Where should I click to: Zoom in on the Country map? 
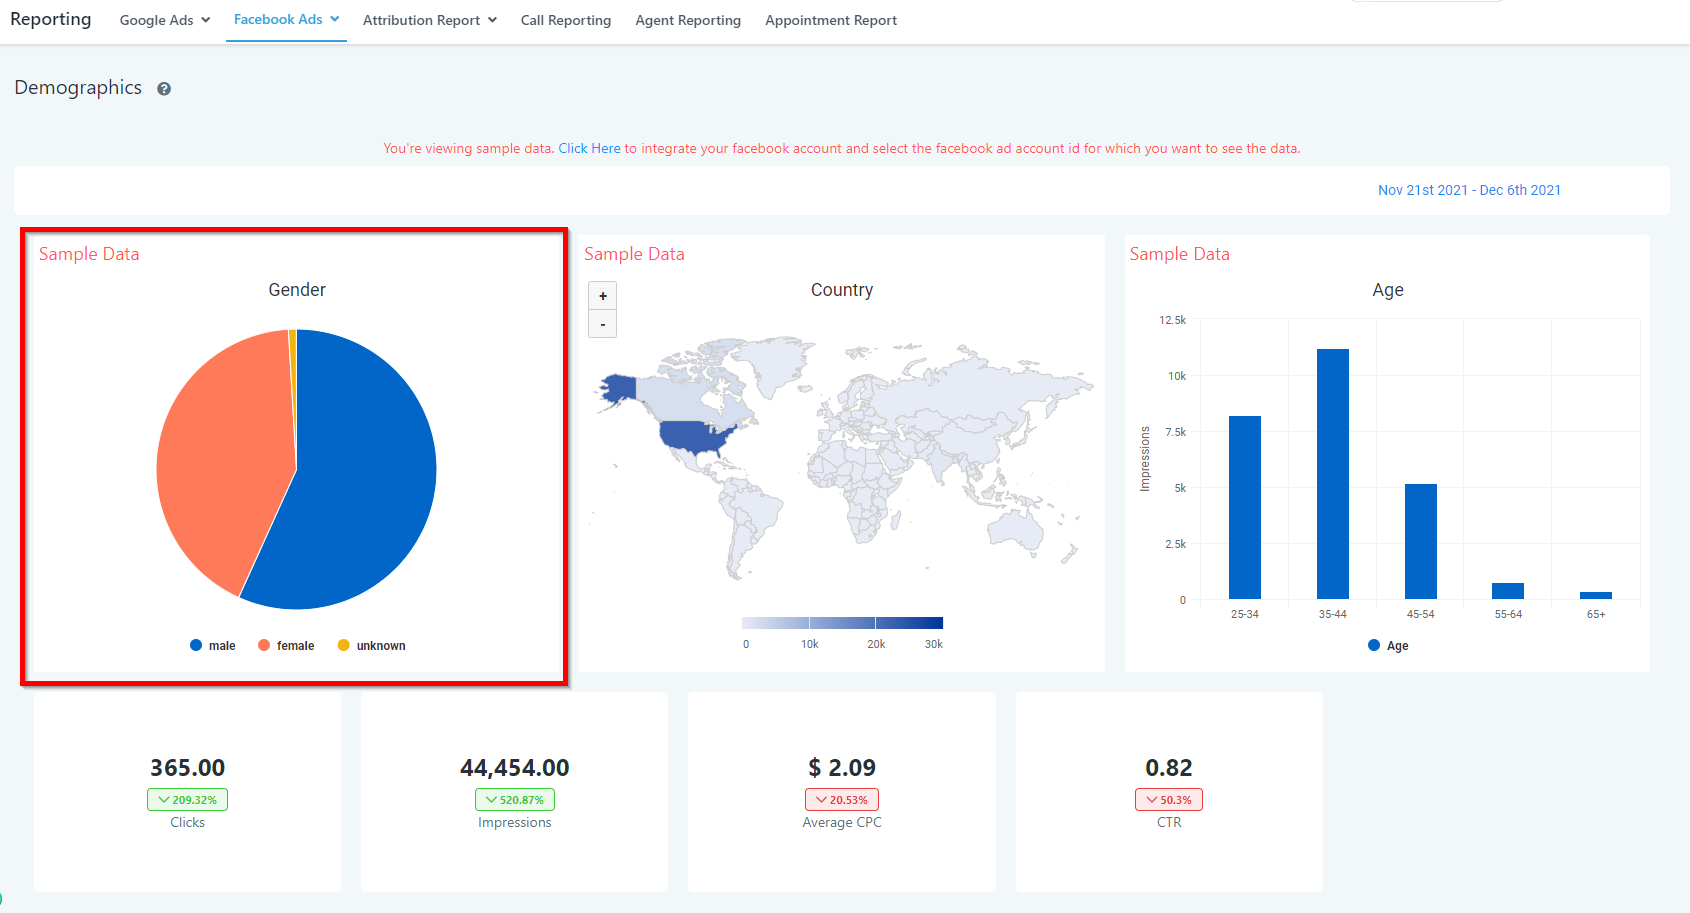pos(602,296)
